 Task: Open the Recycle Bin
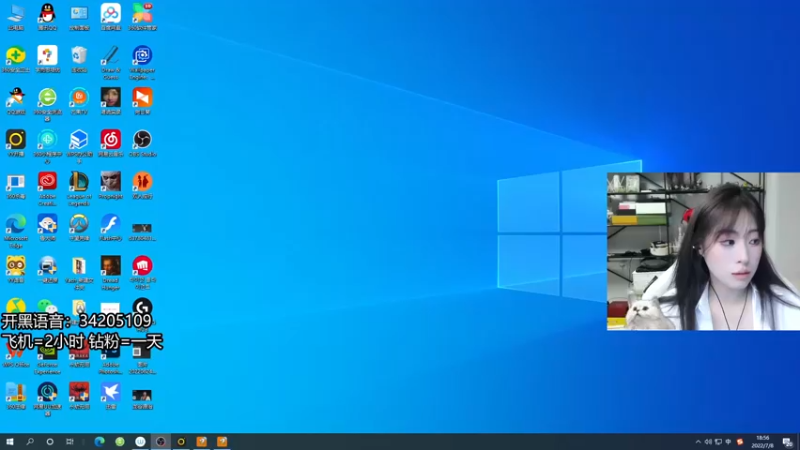tap(79, 59)
